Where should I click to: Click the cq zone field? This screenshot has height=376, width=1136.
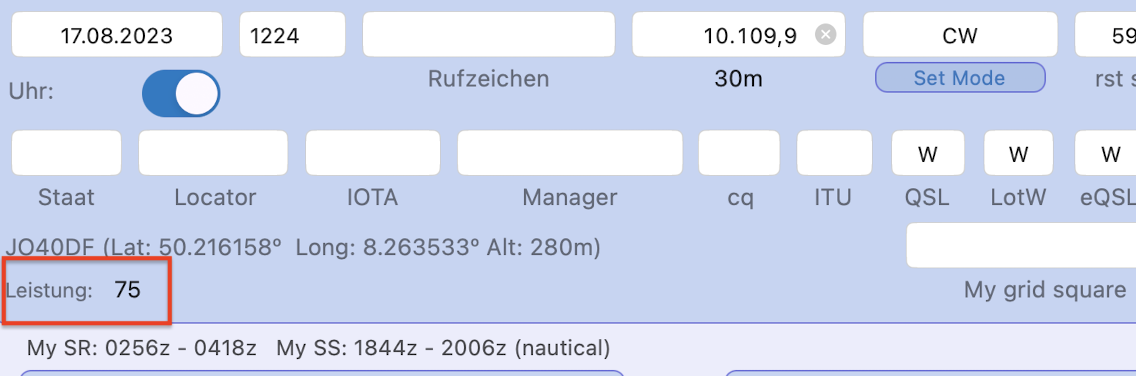tap(739, 153)
